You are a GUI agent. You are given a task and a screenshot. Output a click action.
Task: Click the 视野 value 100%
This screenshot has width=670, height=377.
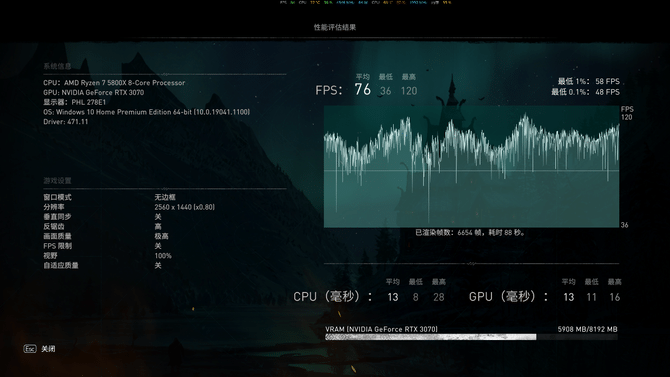point(163,256)
